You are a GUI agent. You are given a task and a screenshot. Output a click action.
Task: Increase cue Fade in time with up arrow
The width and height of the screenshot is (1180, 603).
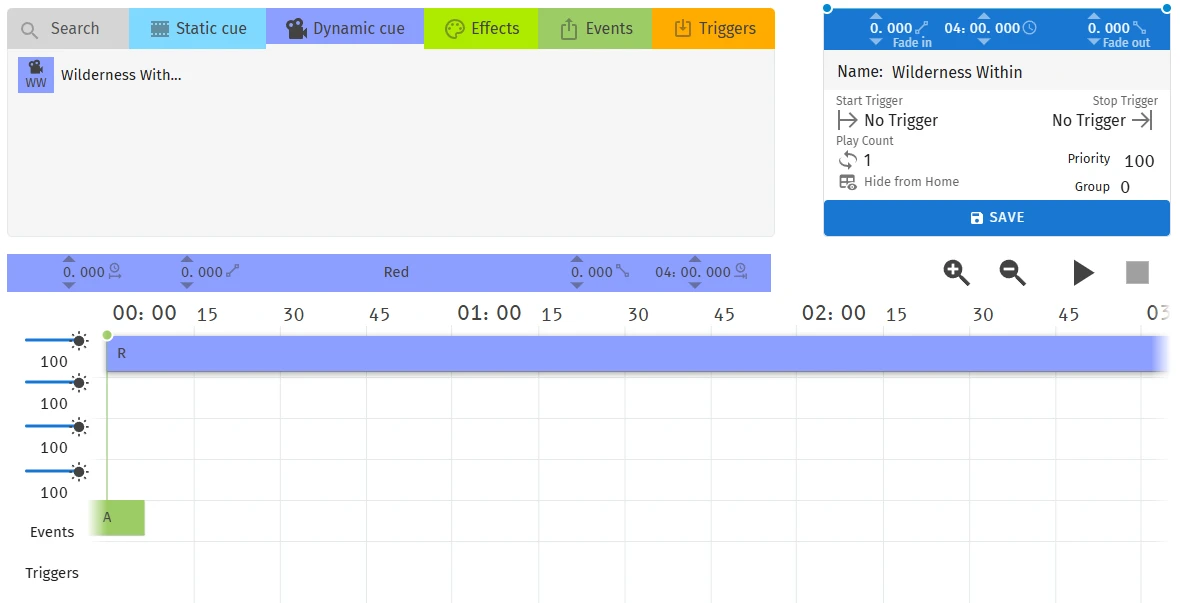(876, 16)
